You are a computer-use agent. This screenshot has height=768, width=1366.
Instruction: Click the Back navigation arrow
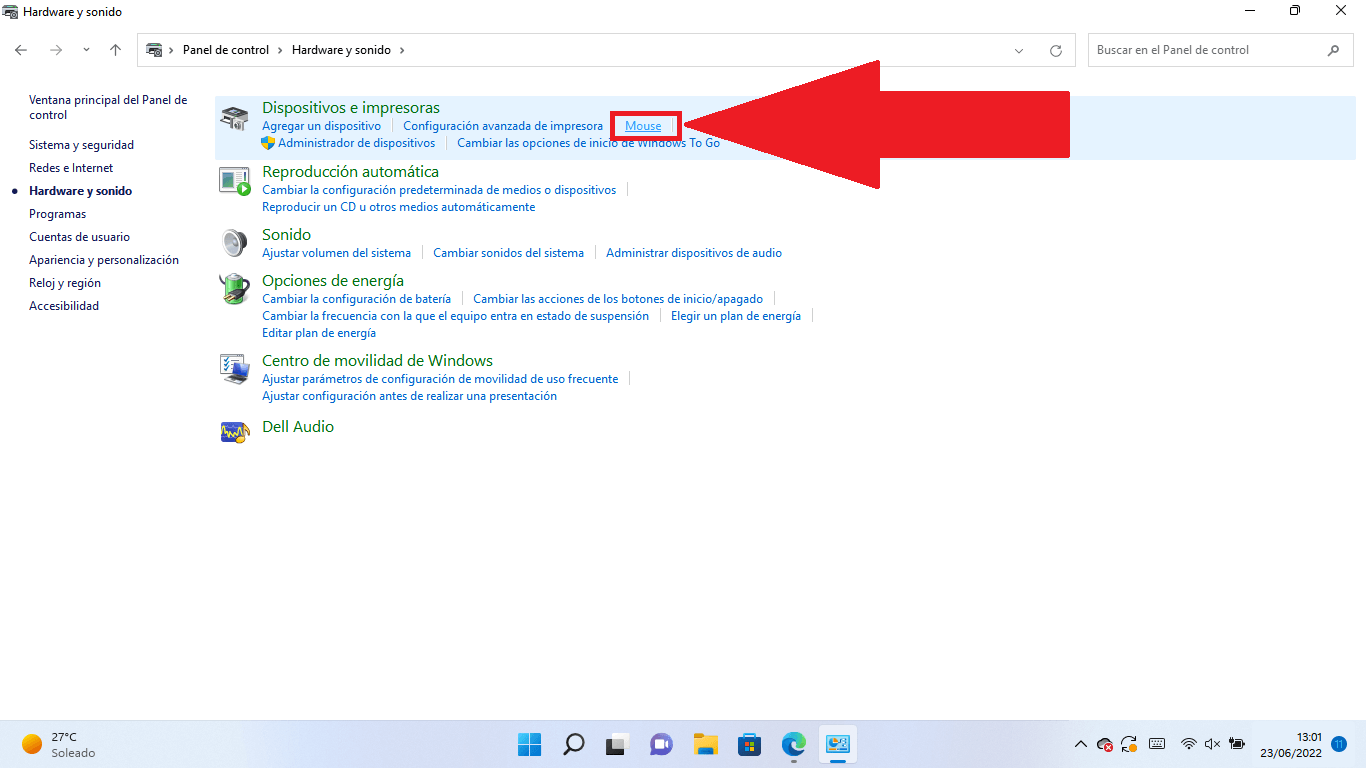[x=22, y=50]
